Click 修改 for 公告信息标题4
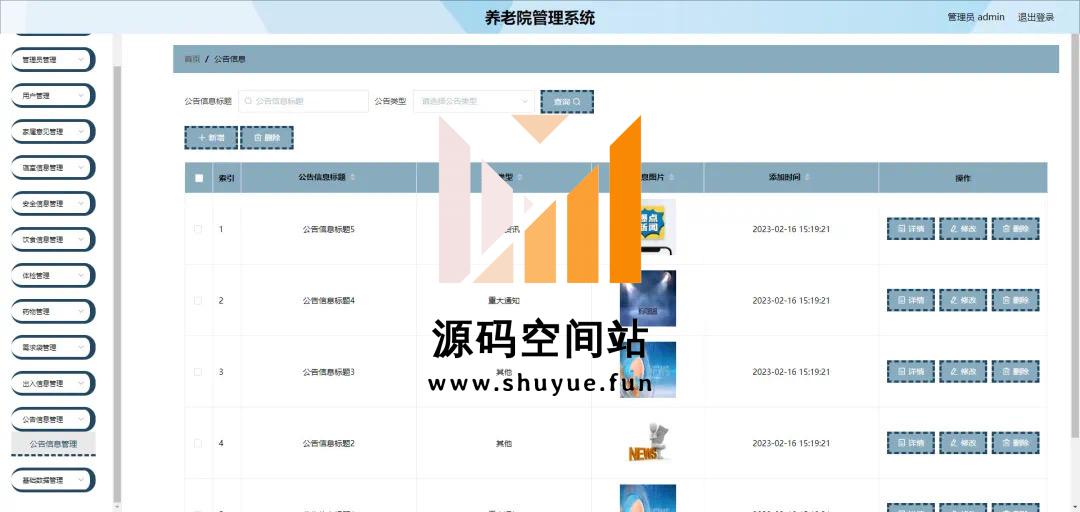The image size is (1080, 512). [x=963, y=300]
